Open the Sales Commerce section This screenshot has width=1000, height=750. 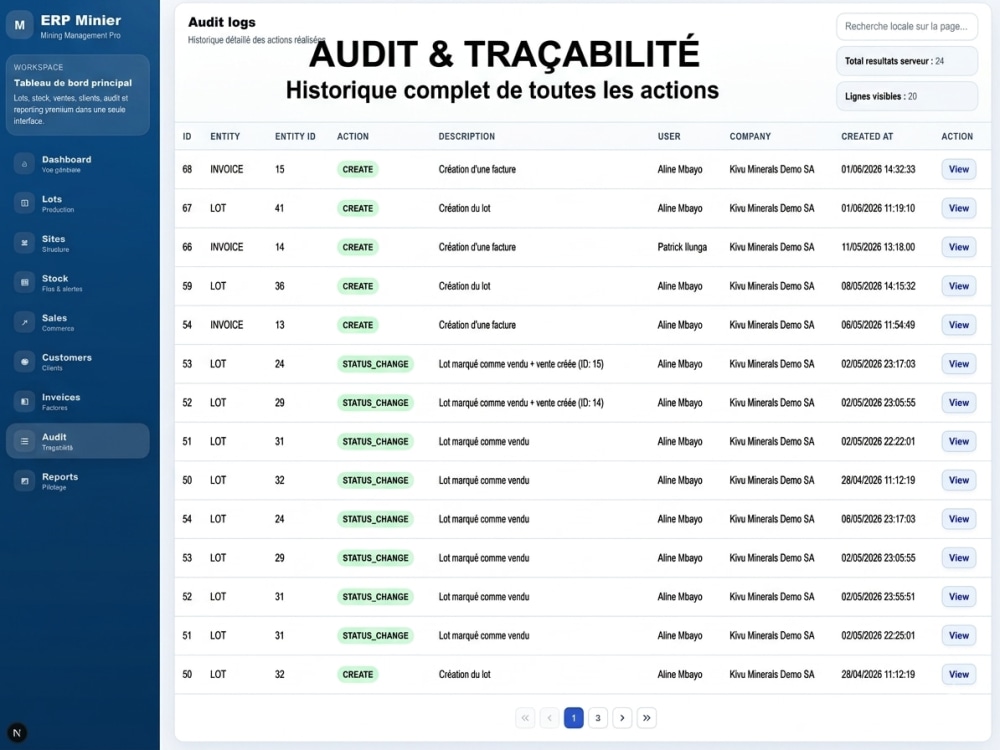click(x=78, y=322)
